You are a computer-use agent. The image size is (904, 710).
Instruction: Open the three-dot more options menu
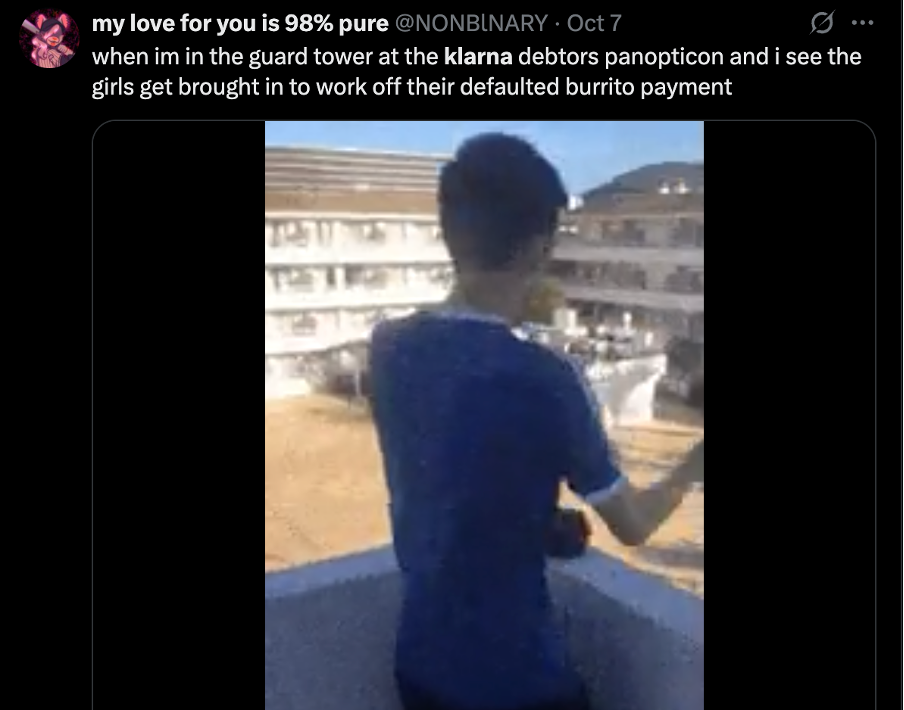point(862,23)
